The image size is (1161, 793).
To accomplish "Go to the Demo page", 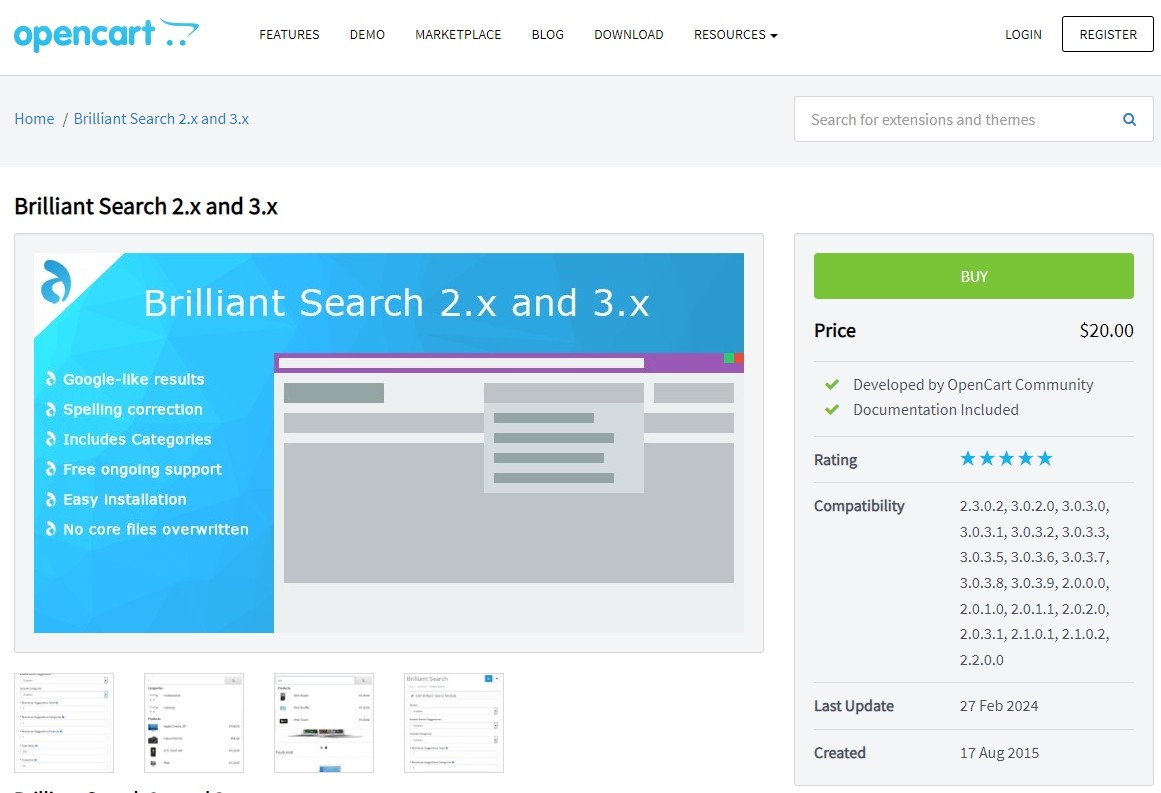I will (x=367, y=35).
